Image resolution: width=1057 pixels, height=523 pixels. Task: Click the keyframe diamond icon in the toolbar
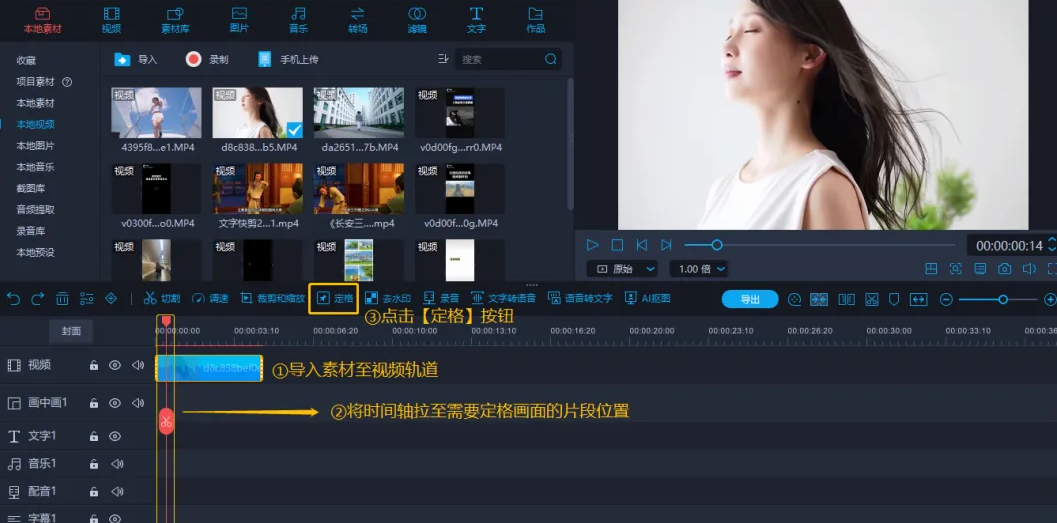click(x=111, y=299)
